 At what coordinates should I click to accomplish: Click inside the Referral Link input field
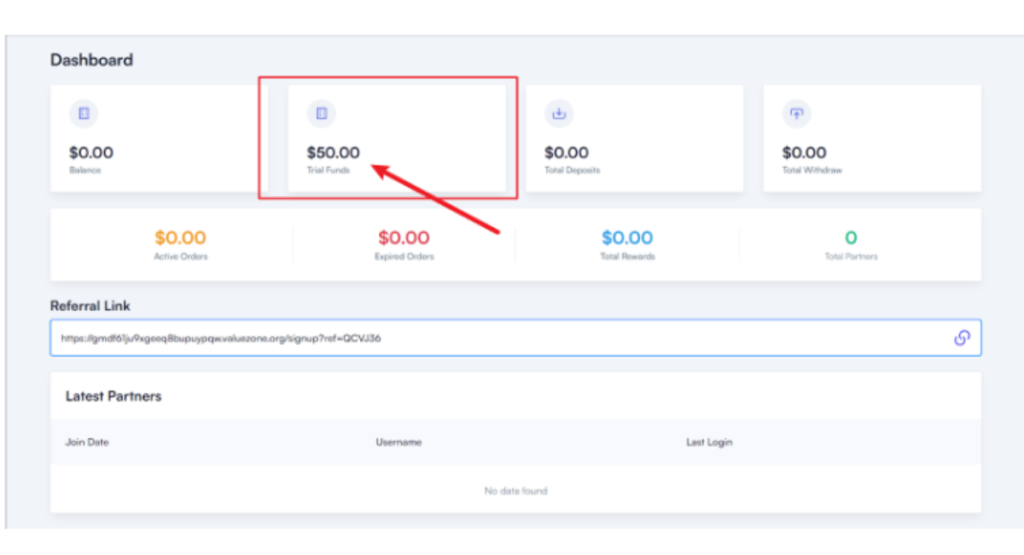click(500, 338)
